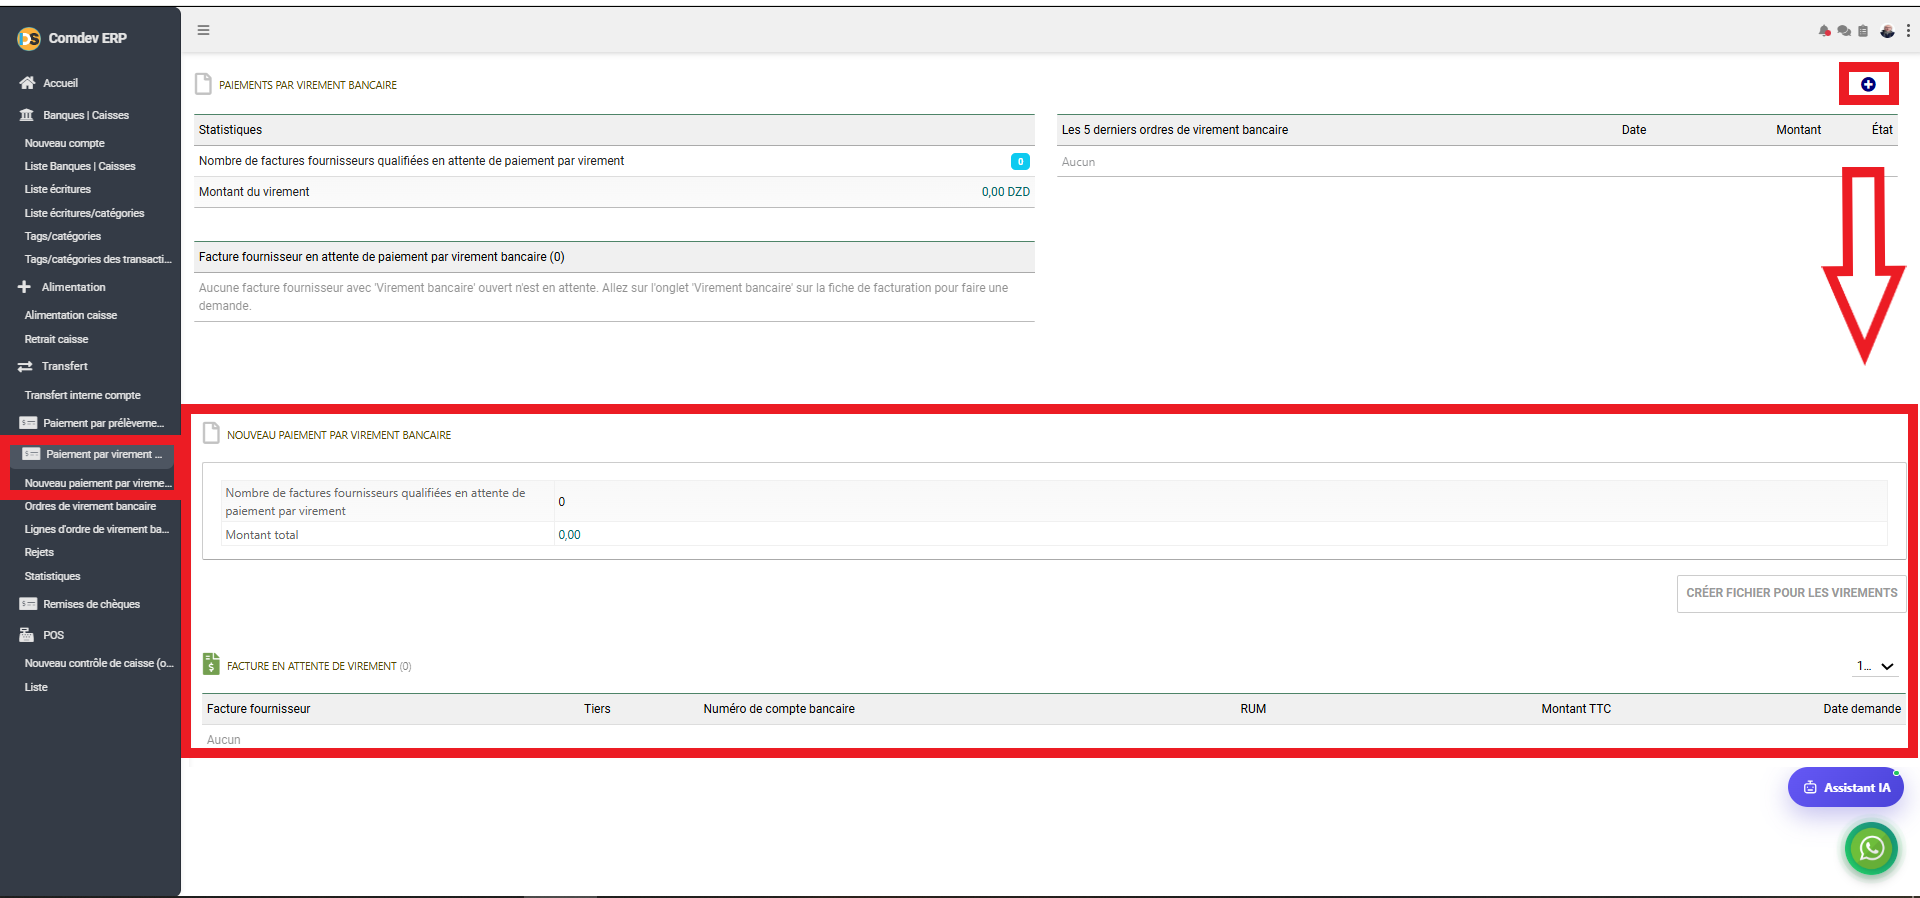
Task: Open the user profile avatar
Action: 1887,31
